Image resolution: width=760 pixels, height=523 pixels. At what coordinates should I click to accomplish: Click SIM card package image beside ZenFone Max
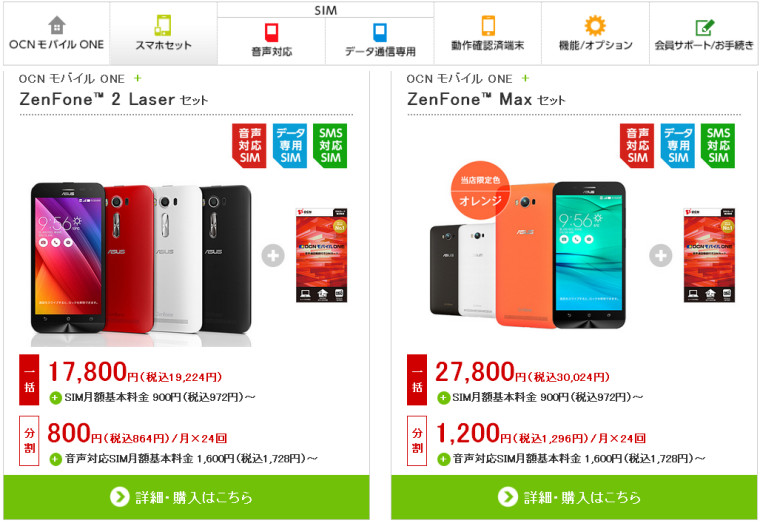[x=709, y=255]
